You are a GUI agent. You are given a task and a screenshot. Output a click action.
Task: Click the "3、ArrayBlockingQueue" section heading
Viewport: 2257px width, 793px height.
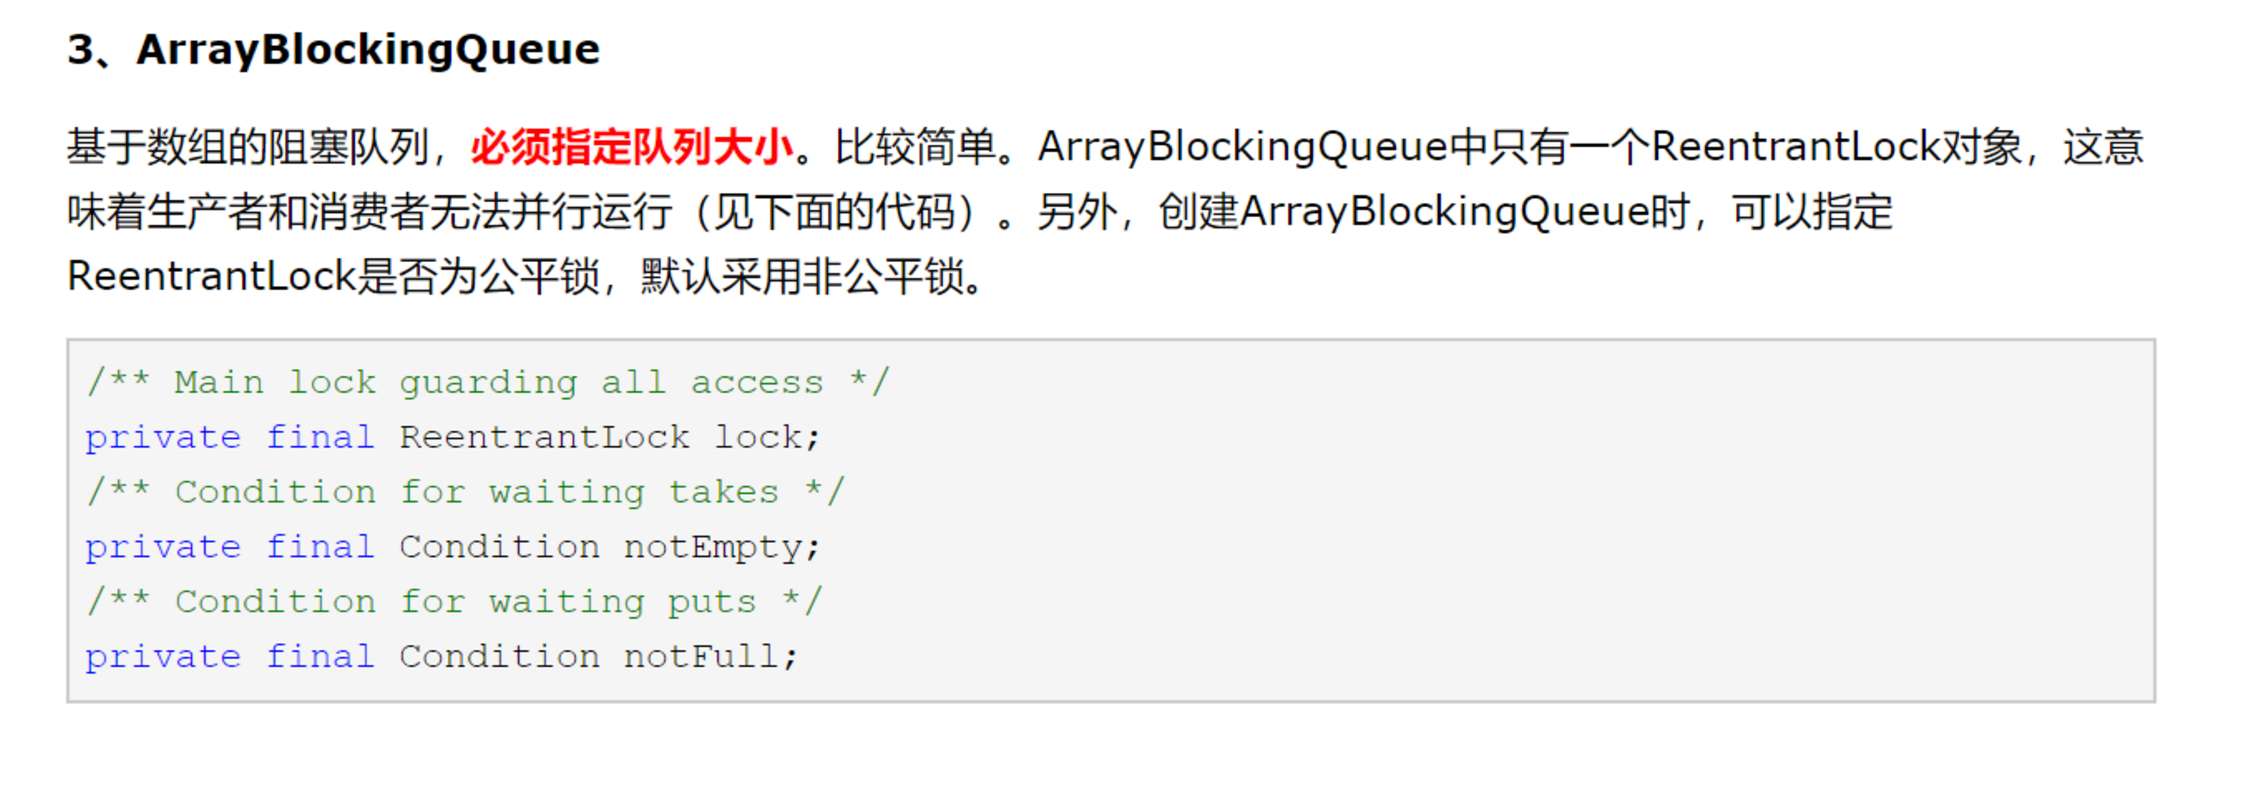[333, 50]
